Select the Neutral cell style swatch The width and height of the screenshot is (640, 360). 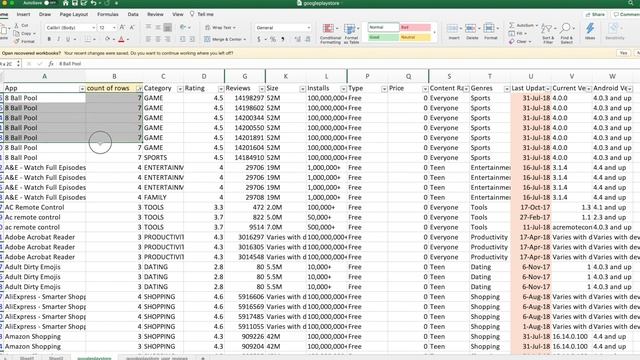(x=415, y=37)
